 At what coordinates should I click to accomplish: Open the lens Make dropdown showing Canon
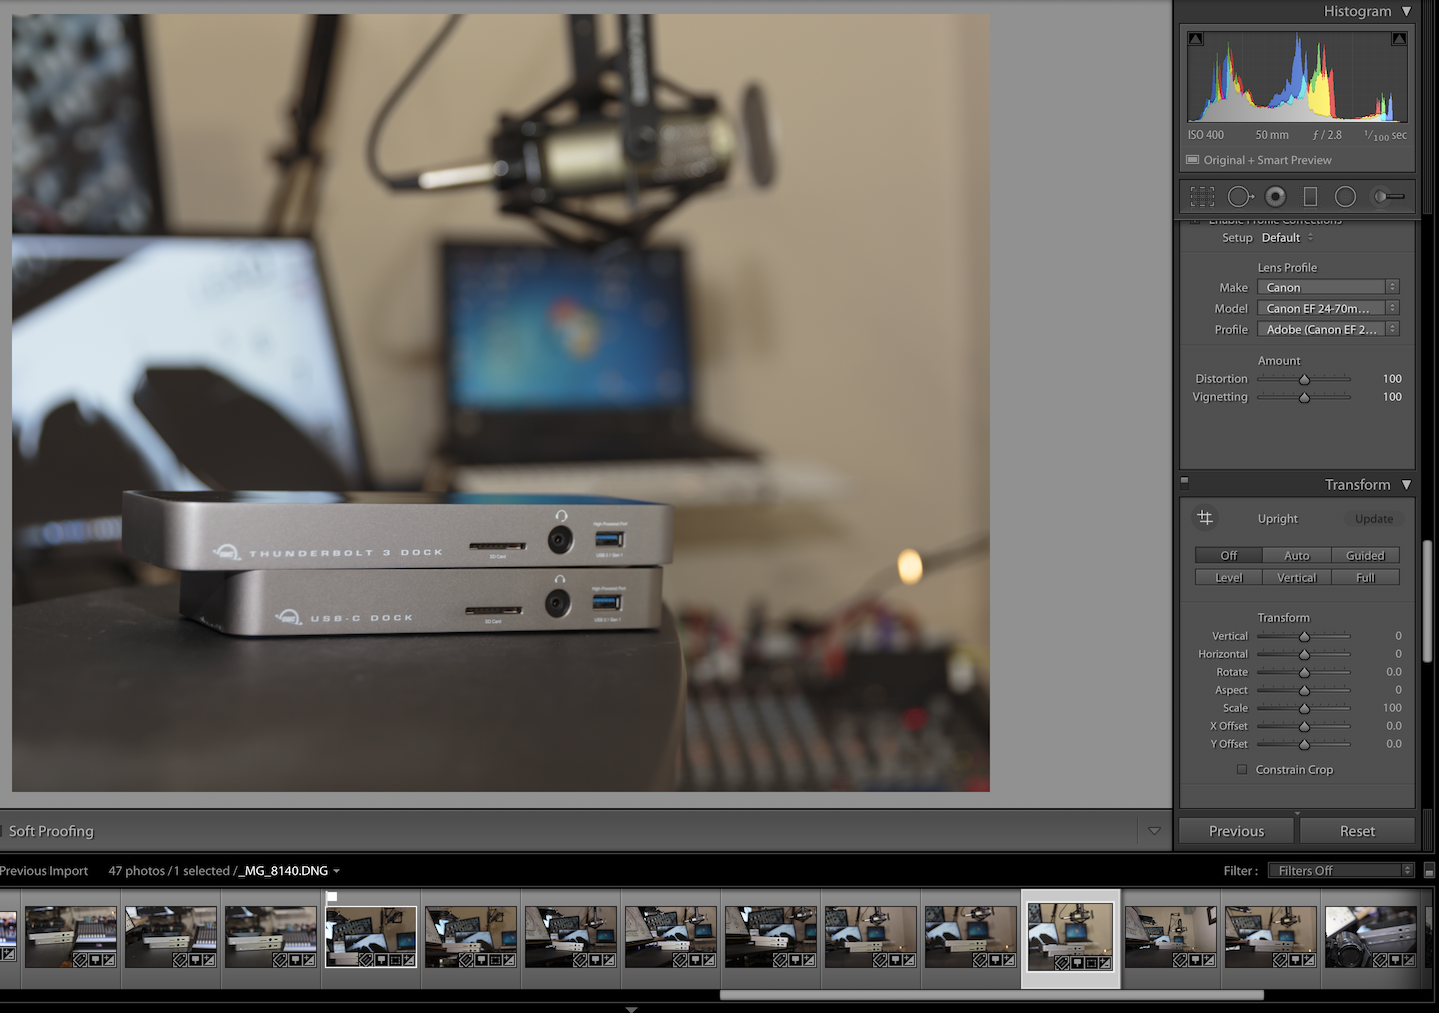(1327, 287)
